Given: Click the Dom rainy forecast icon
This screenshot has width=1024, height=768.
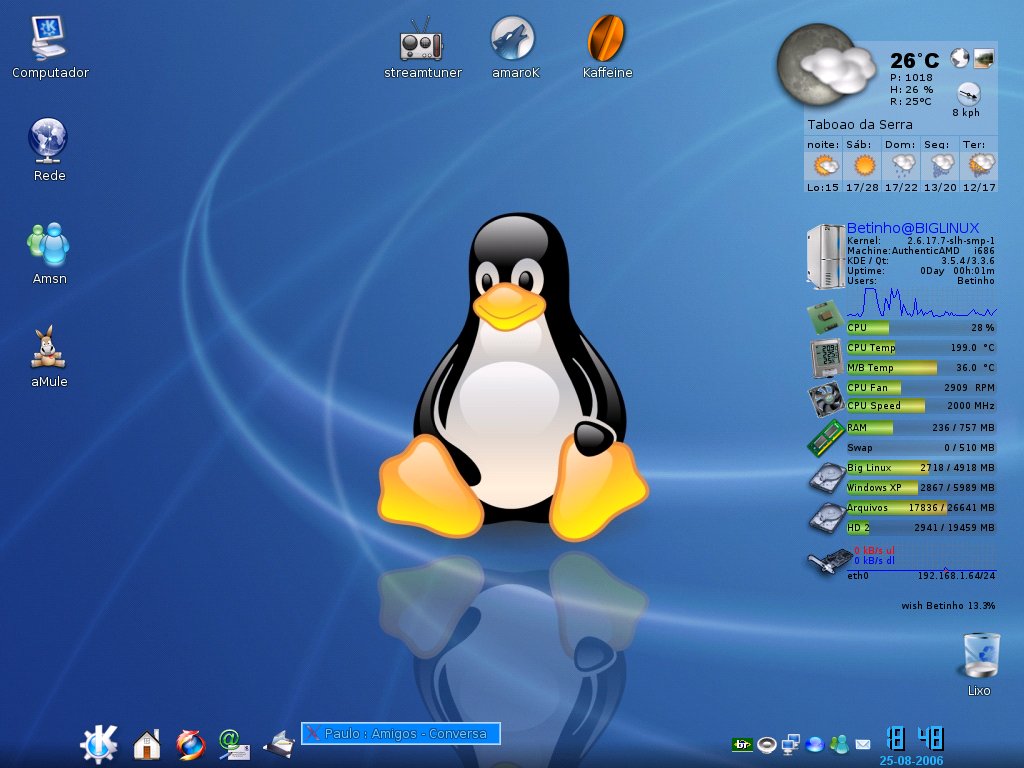Looking at the screenshot, I should (x=903, y=166).
